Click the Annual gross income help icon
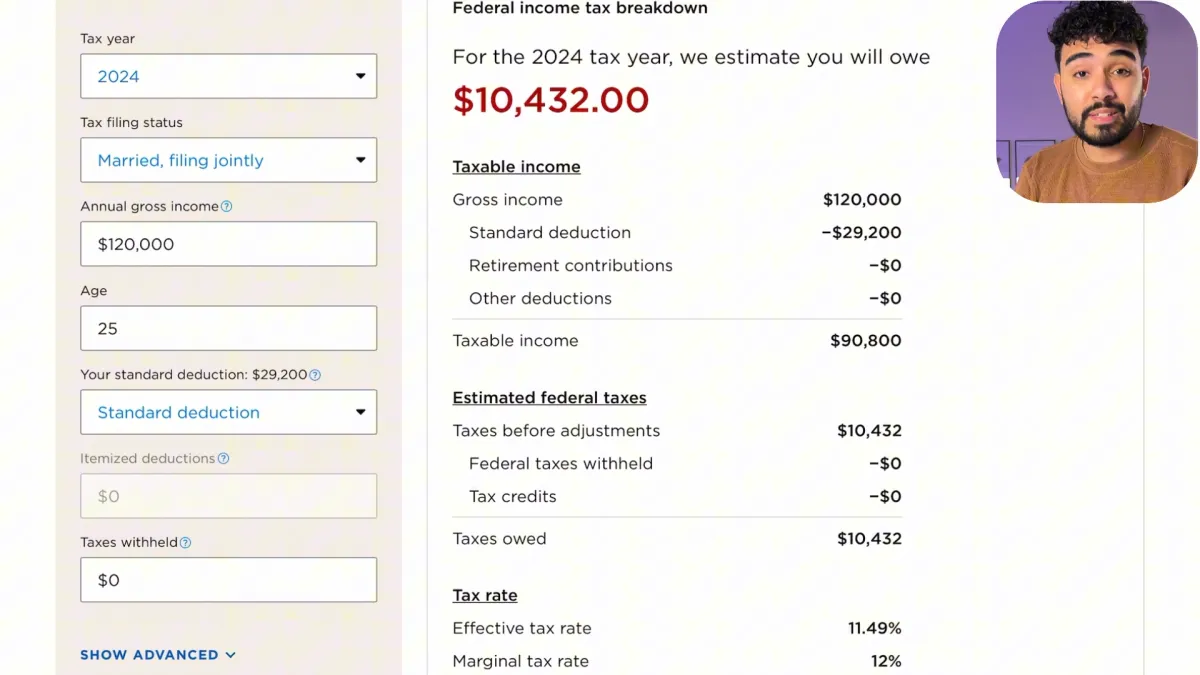The height and width of the screenshot is (675, 1200). (226, 207)
